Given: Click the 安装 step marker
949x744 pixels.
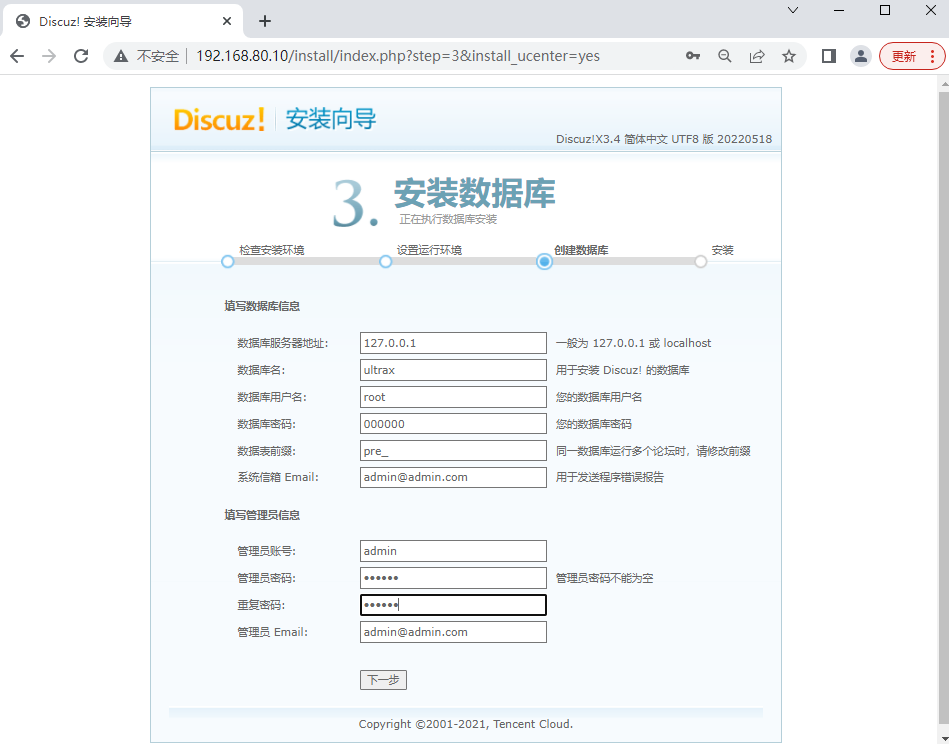Looking at the screenshot, I should (x=700, y=262).
